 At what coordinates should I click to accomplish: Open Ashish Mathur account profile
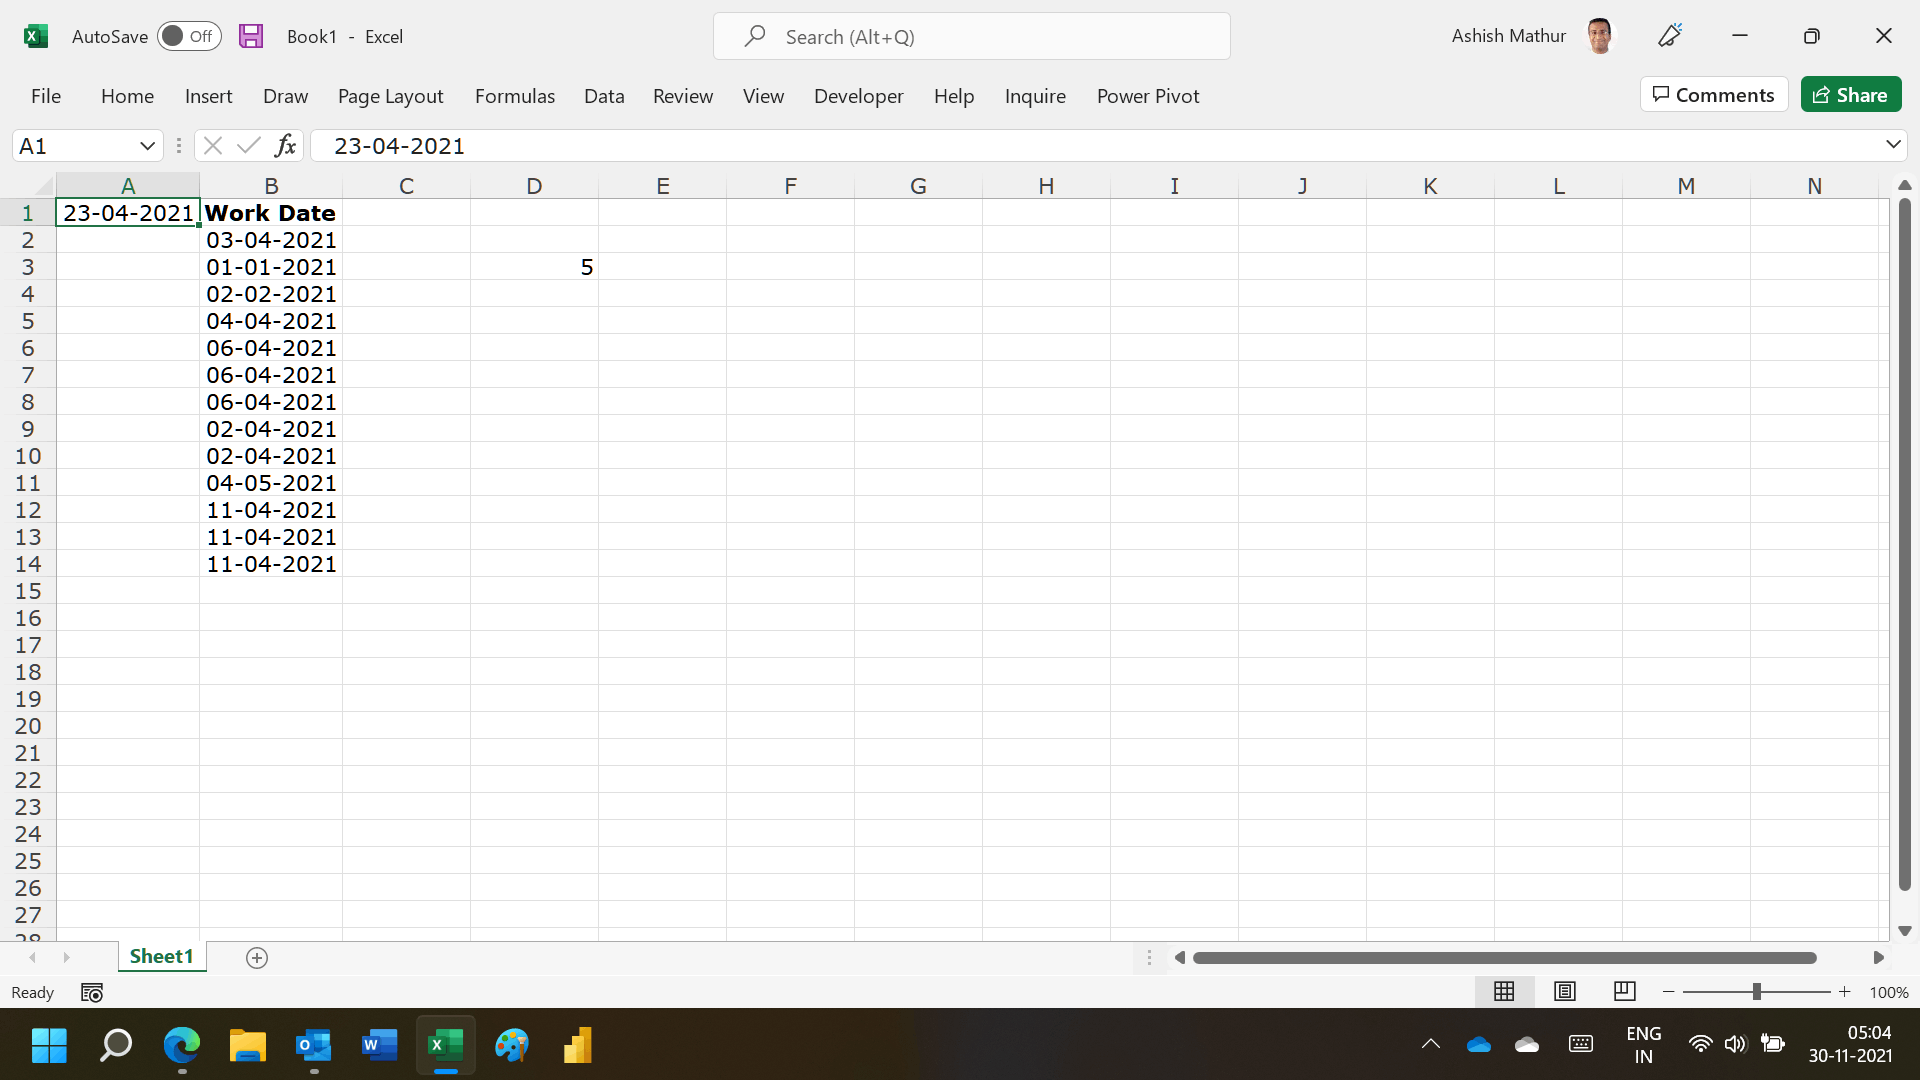tap(1533, 36)
